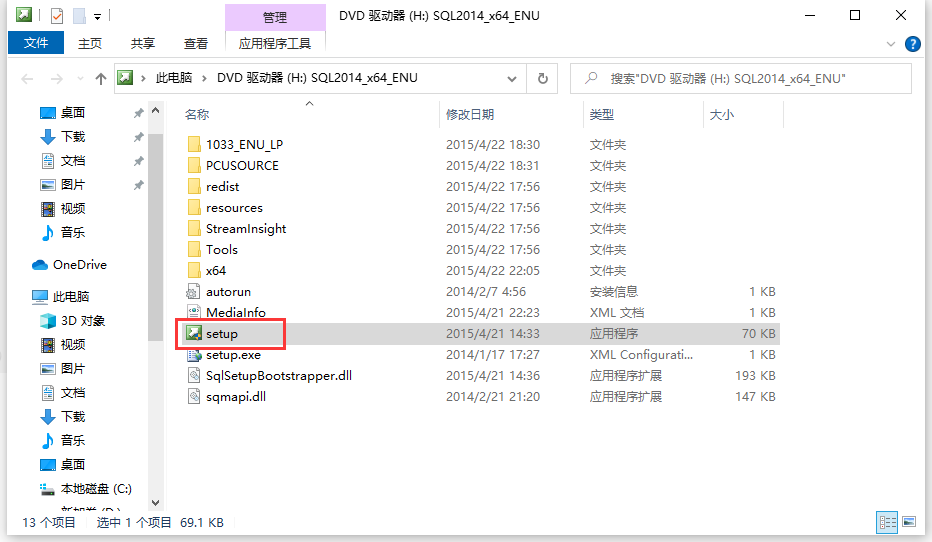Select the sqmapi.dll file
The height and width of the screenshot is (542, 932).
click(x=235, y=396)
